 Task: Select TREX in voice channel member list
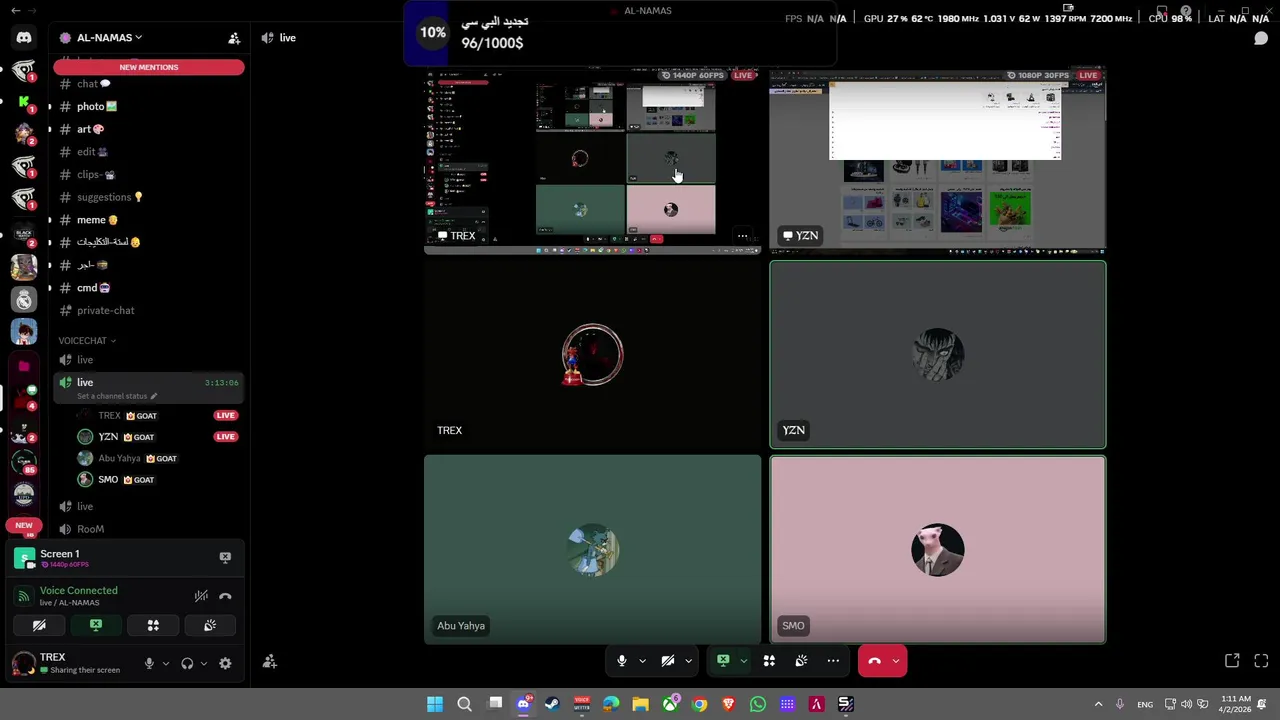pyautogui.click(x=158, y=416)
